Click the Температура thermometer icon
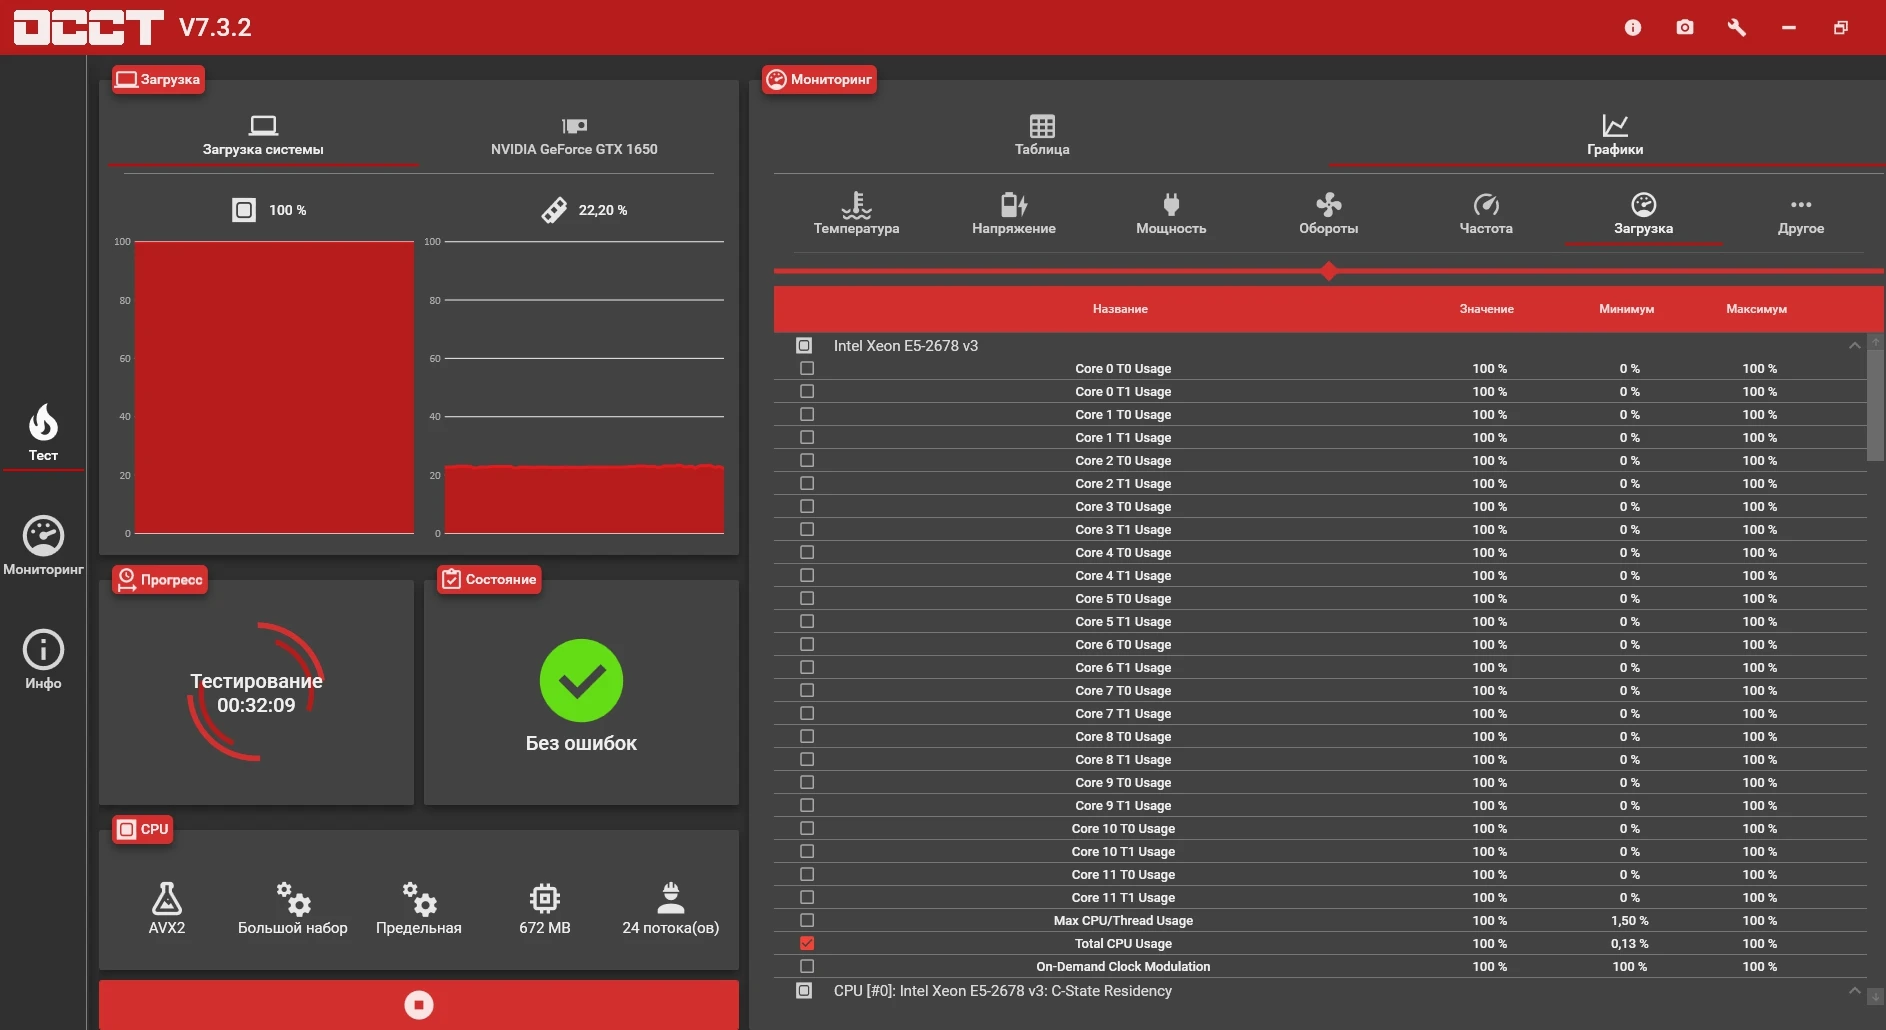The width and height of the screenshot is (1886, 1030). point(856,204)
